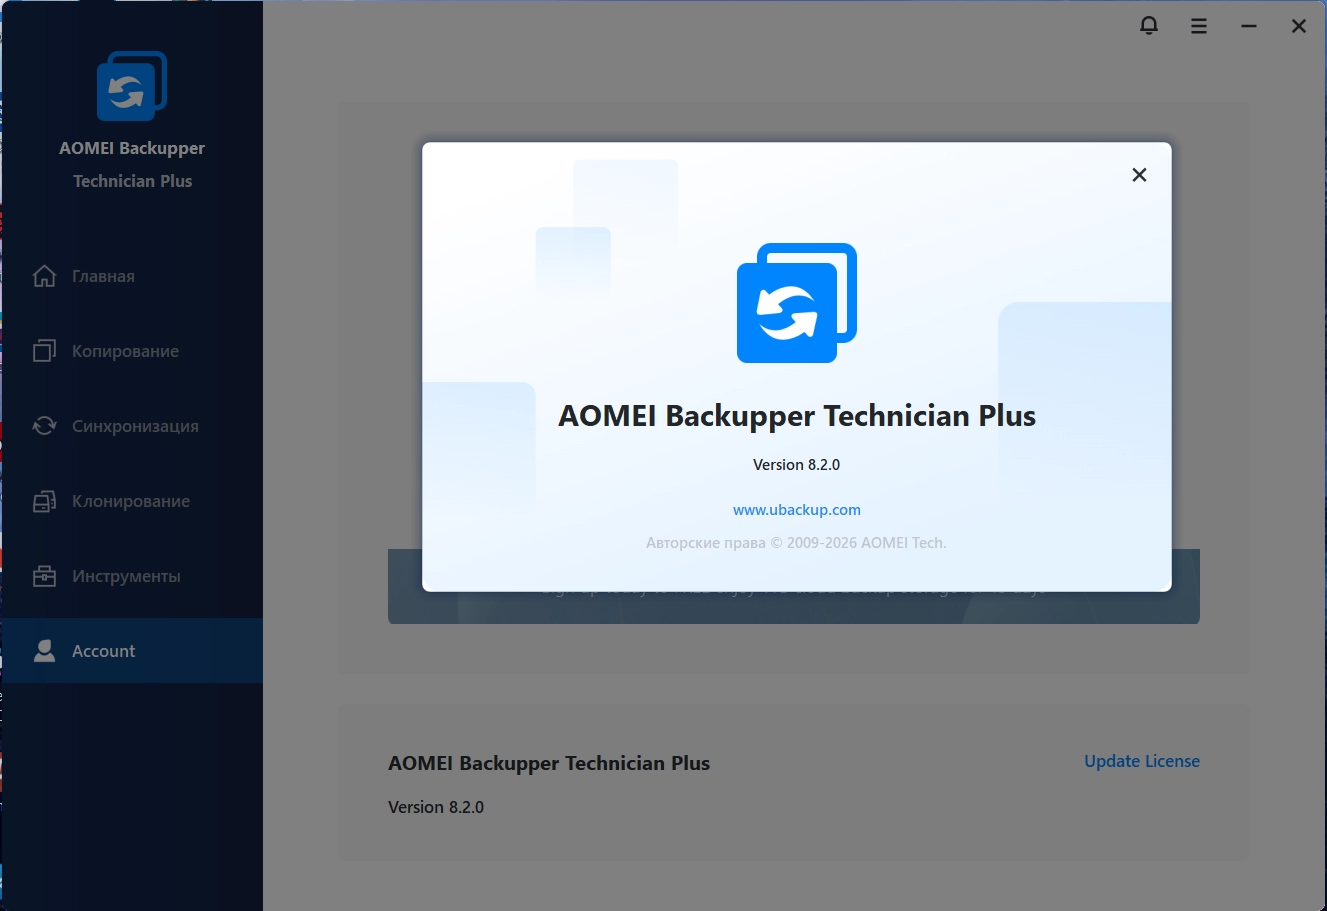Switch to Синхронизация section
This screenshot has height=911, width=1327.
tap(132, 426)
